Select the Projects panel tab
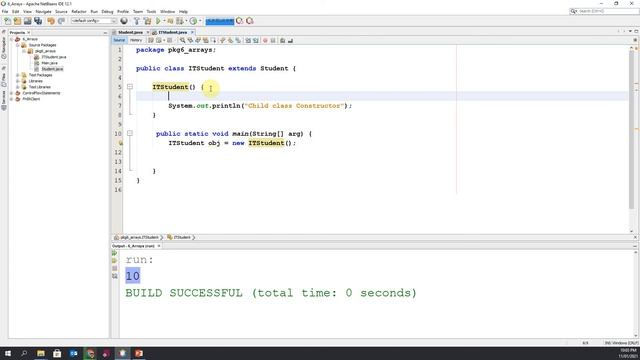 coord(17,33)
